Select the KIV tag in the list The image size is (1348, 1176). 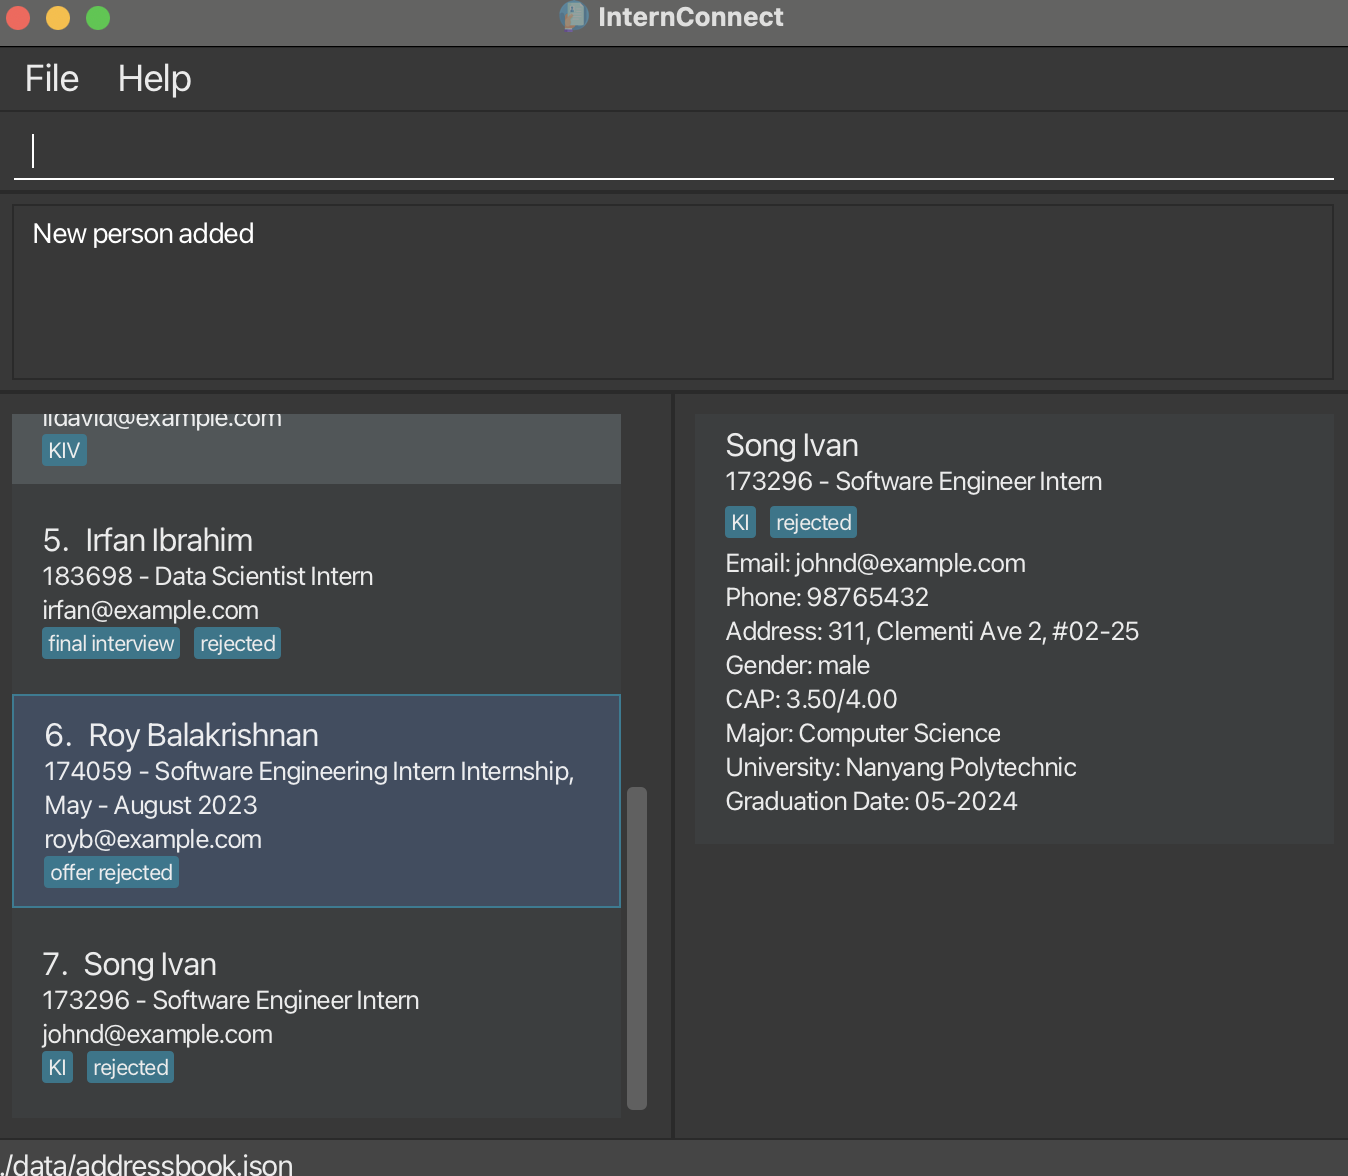click(x=64, y=450)
